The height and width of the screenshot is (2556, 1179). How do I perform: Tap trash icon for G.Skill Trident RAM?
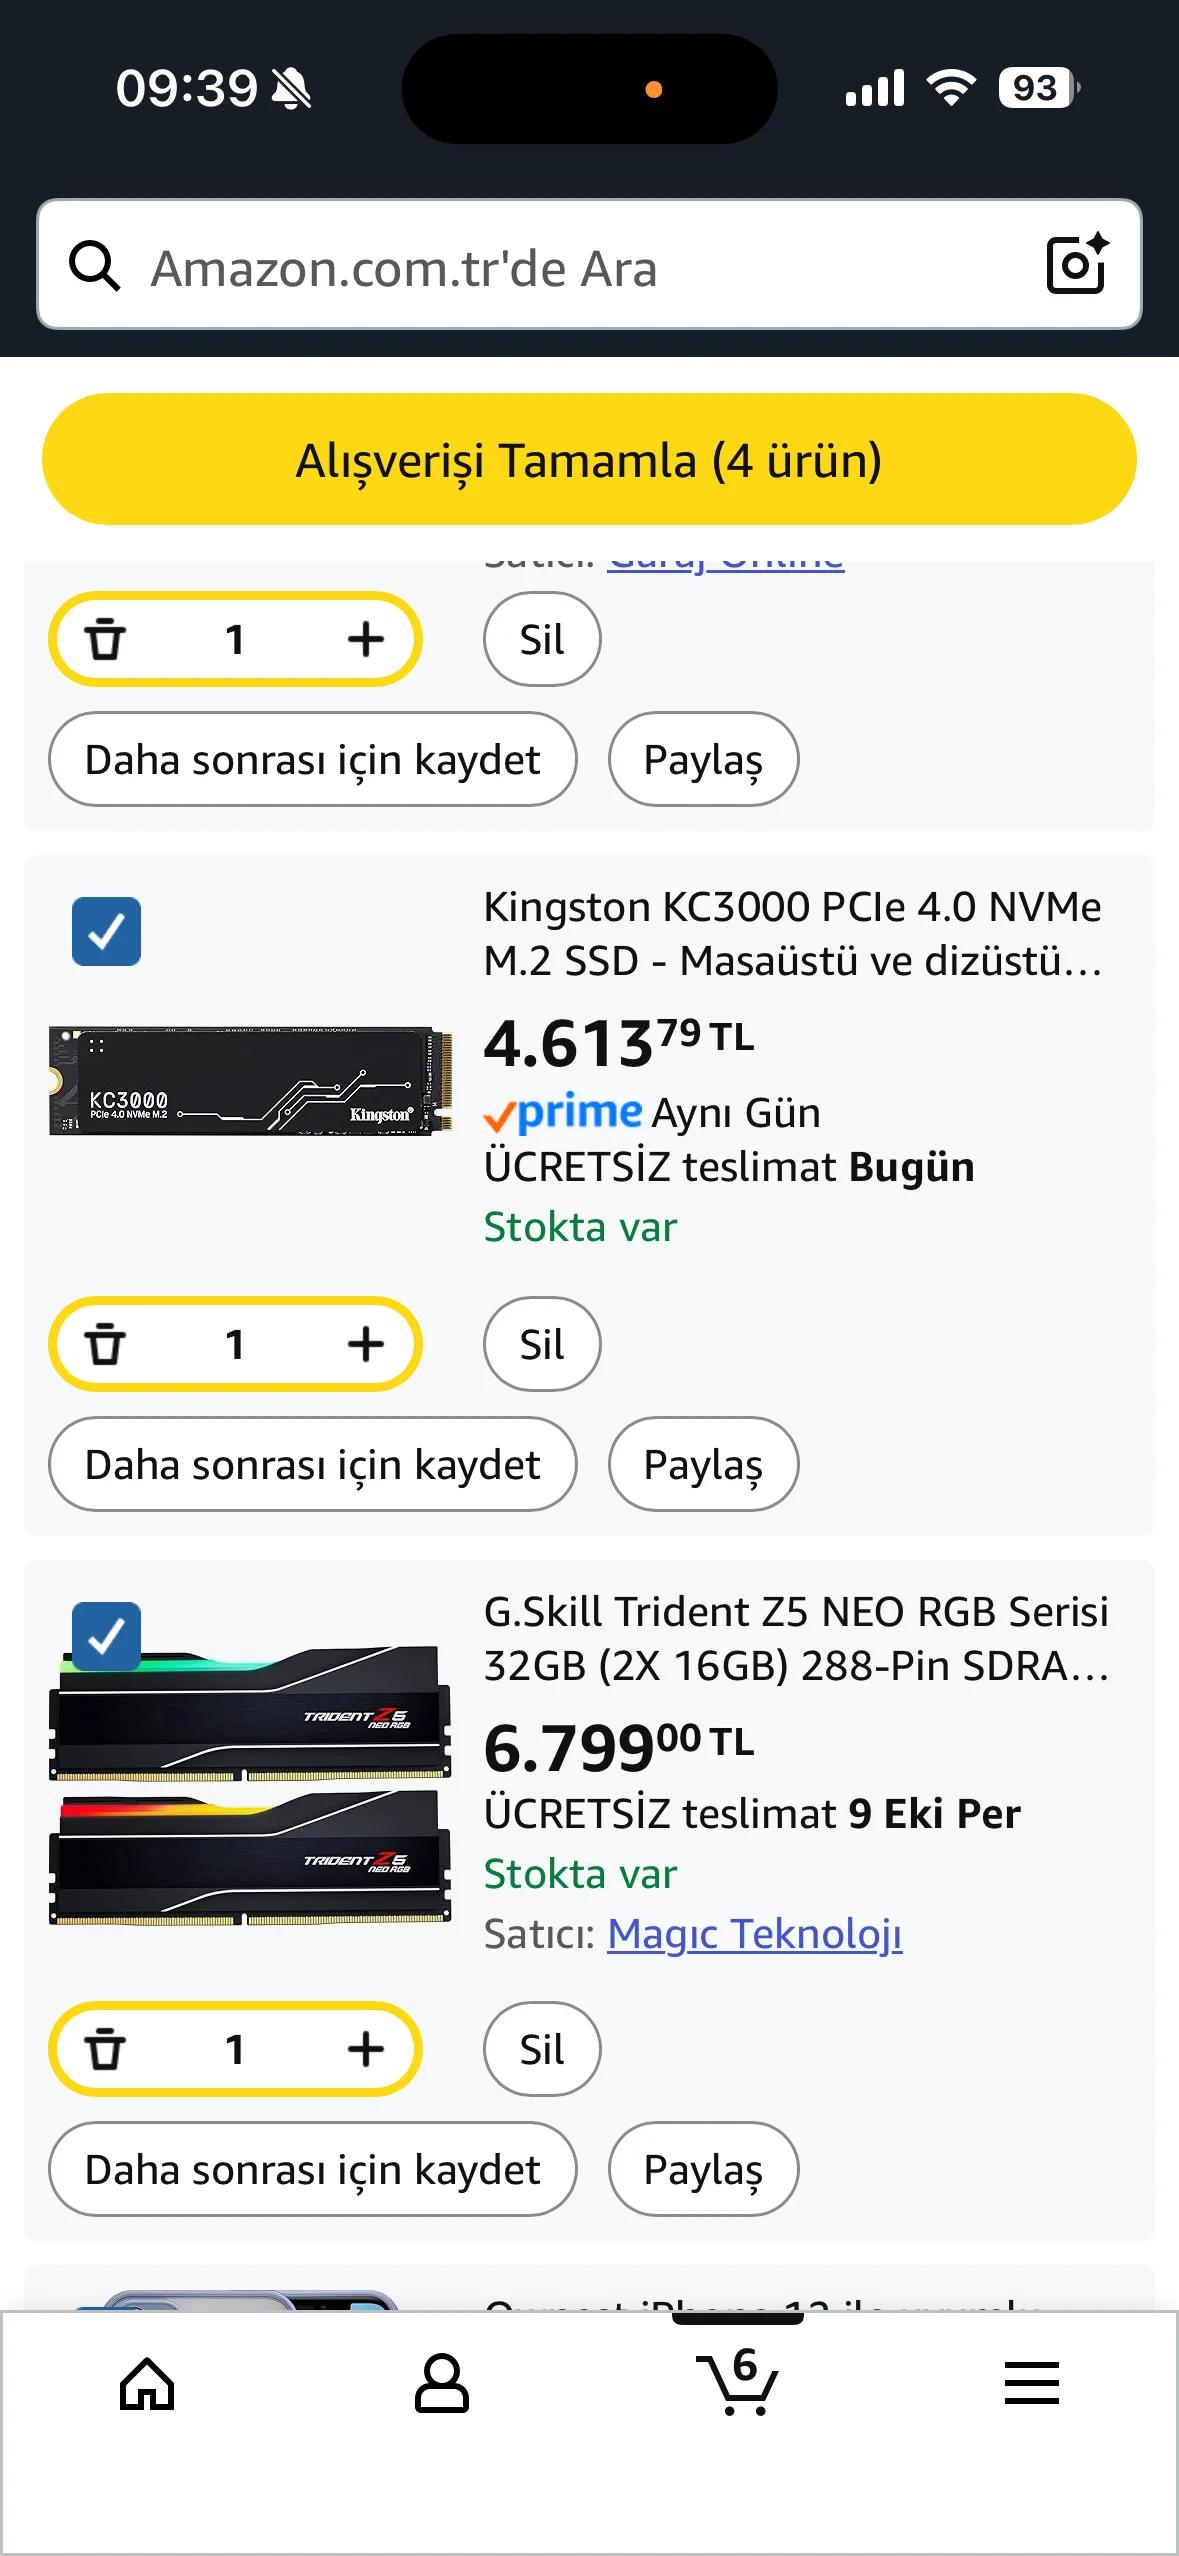[x=105, y=2049]
